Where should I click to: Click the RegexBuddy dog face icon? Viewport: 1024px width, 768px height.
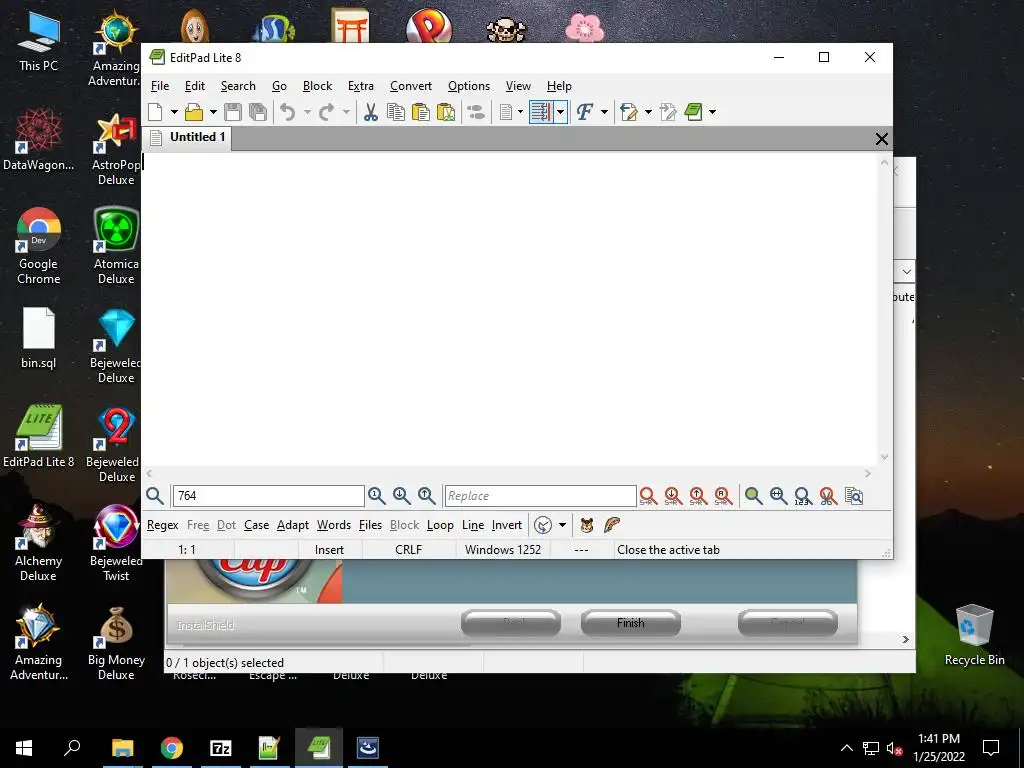[587, 525]
